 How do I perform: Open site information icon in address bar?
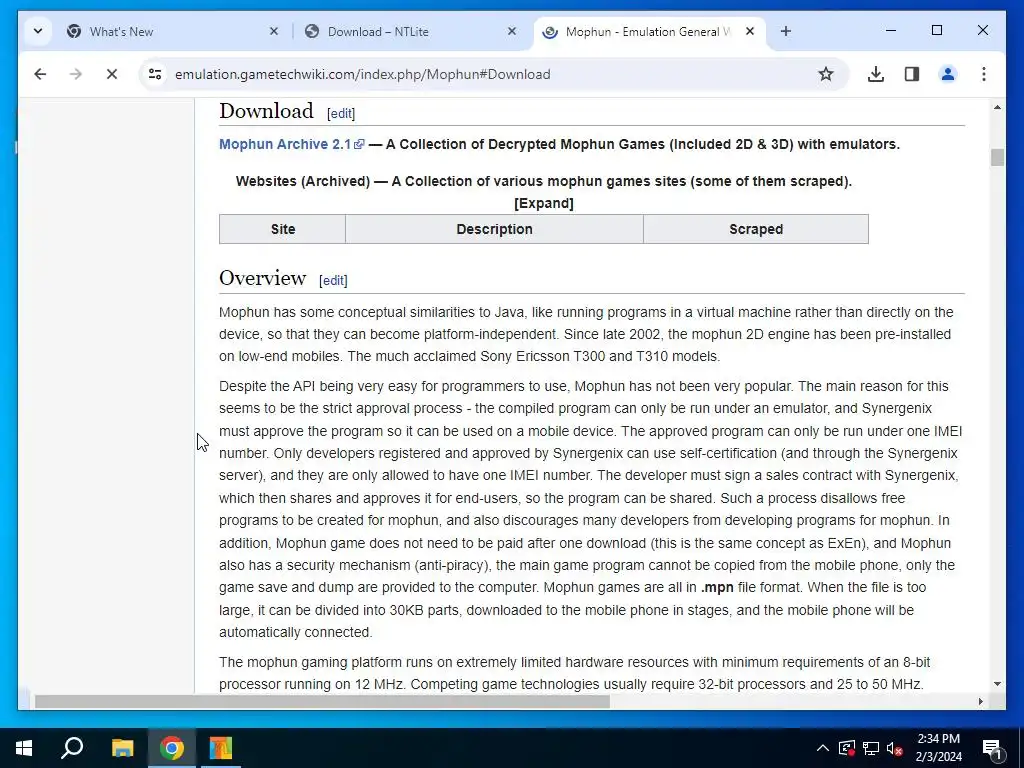(x=155, y=74)
